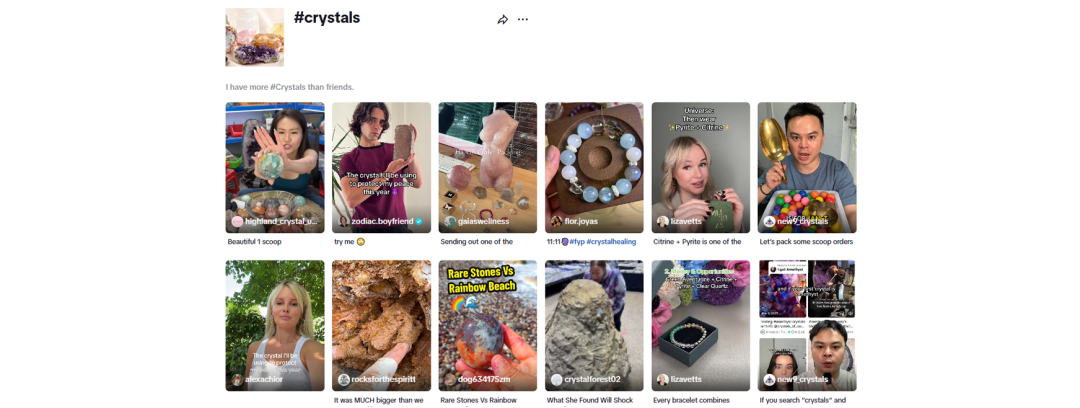Open the 'Every bracelet combines' bracelet video
Screen dimensions: 1080x408
pyautogui.click(x=700, y=325)
